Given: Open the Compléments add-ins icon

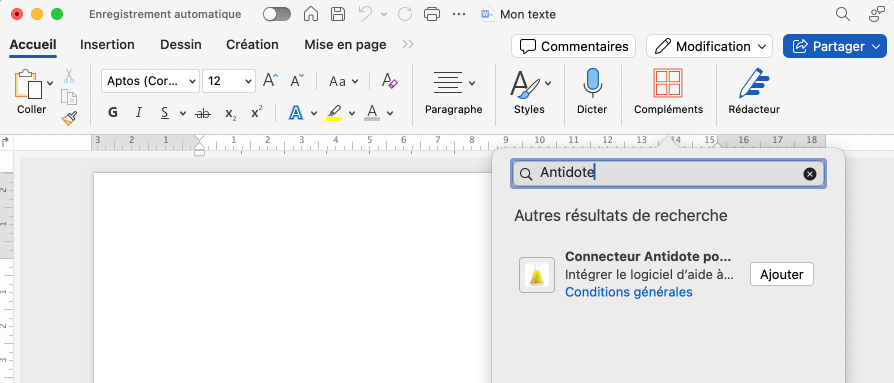Looking at the screenshot, I should point(668,91).
